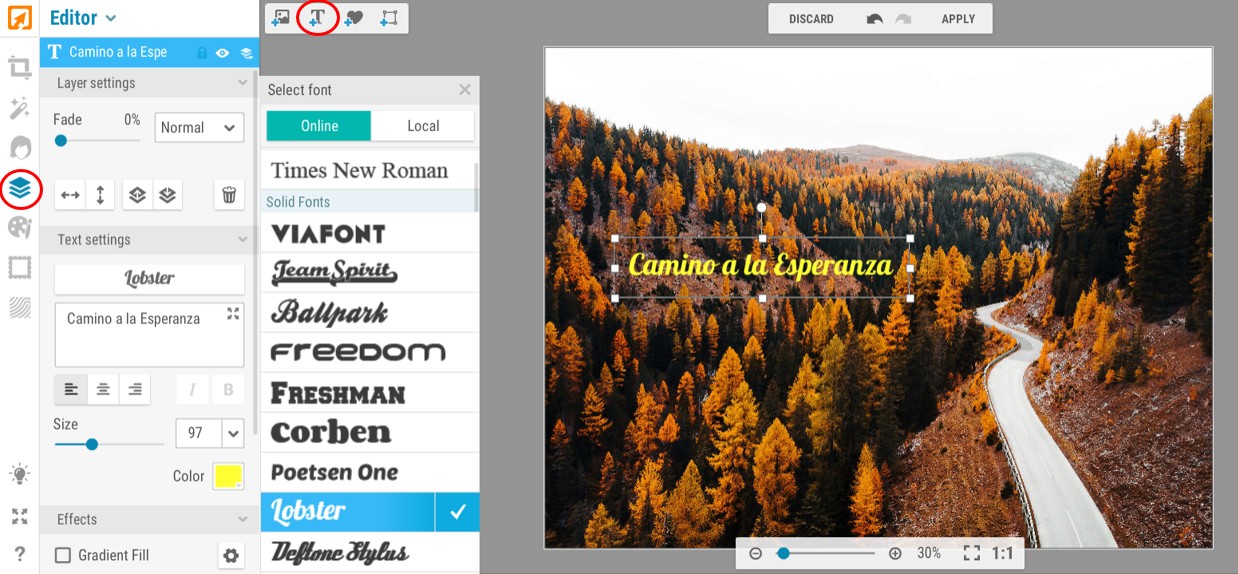1238x574 pixels.
Task: Click the Add Text layer icon
Action: (318, 17)
